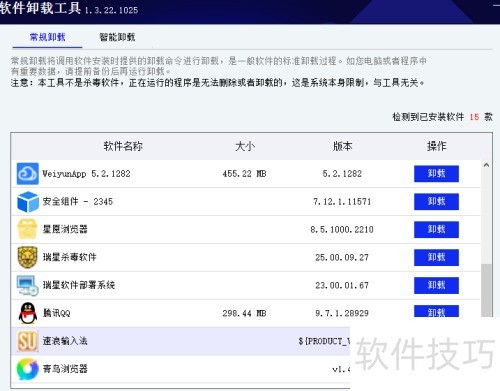
Task: Select the 瑞星软件部署系统 name text
Action: [79, 285]
